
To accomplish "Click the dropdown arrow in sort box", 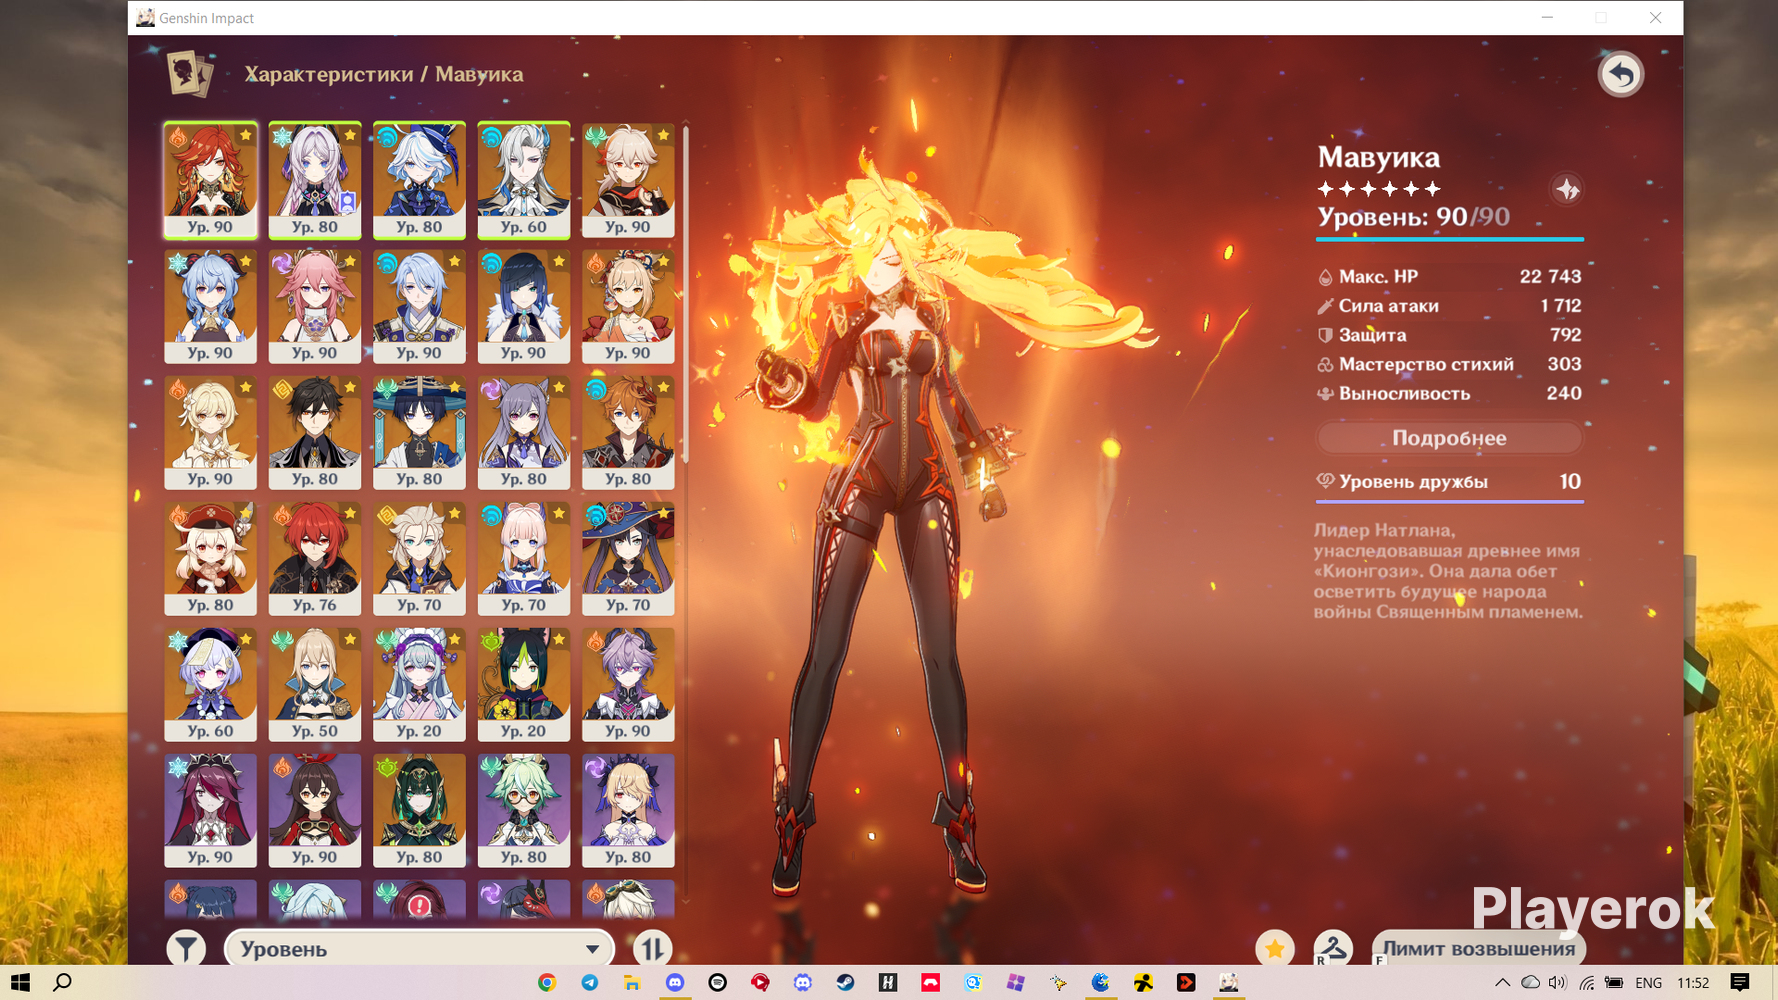I will pos(592,949).
